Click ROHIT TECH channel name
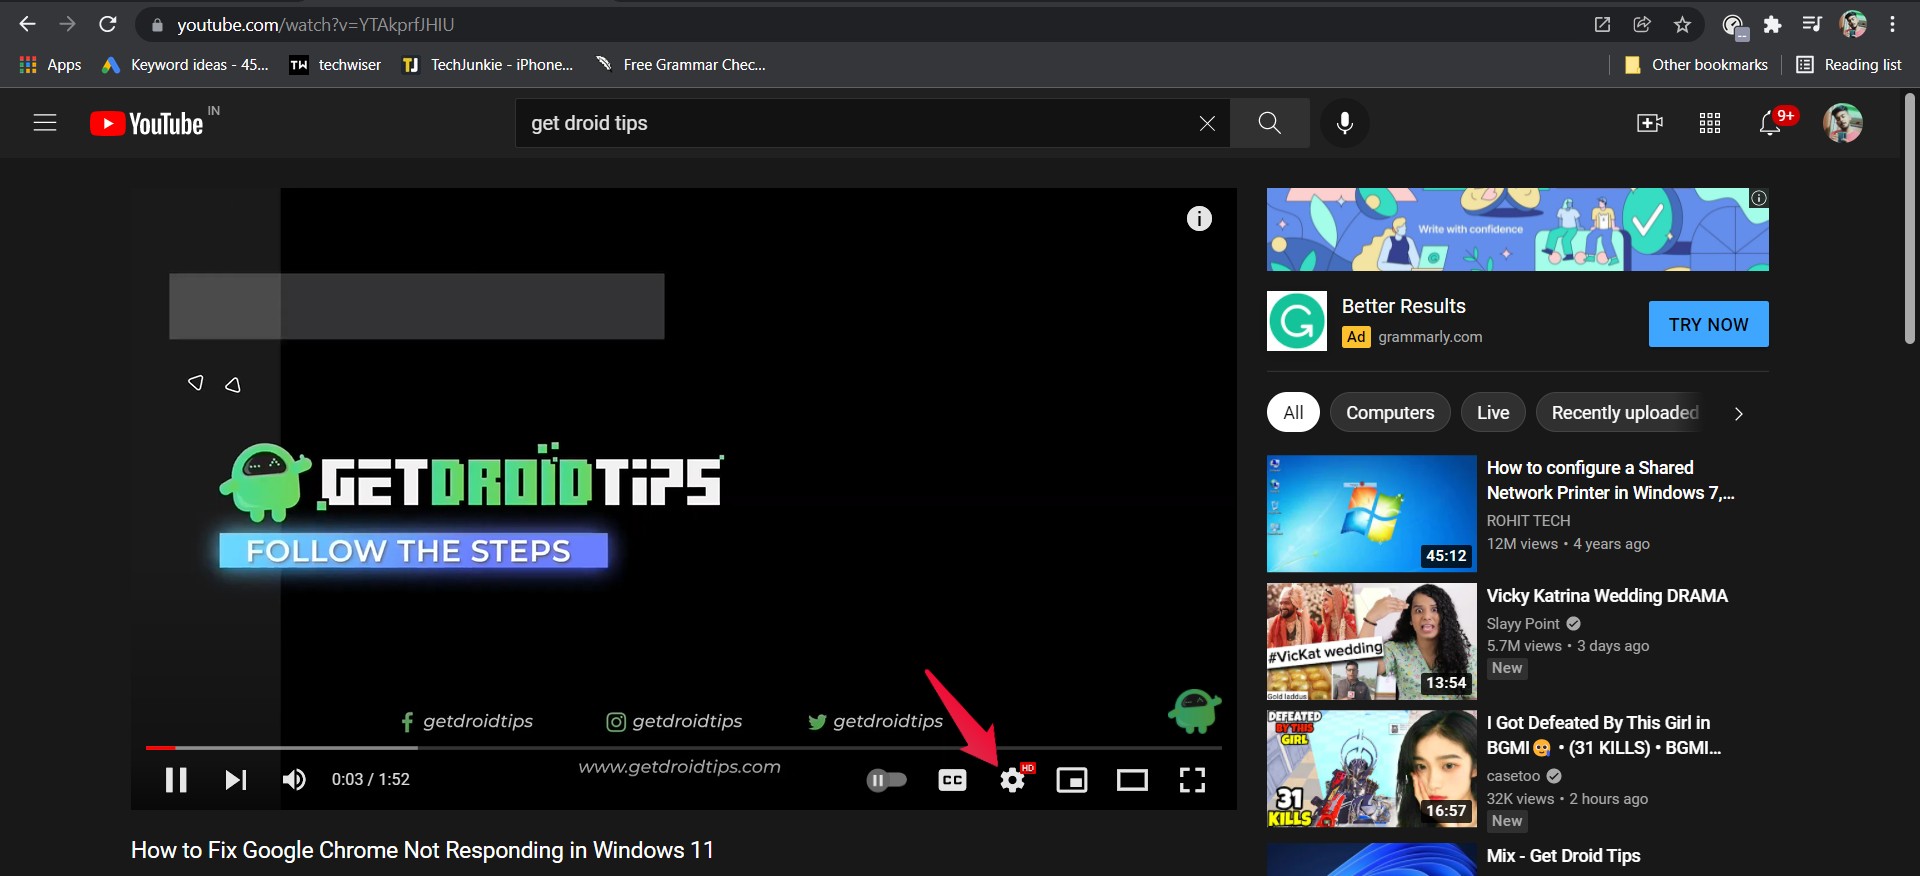Viewport: 1920px width, 876px height. [x=1528, y=521]
